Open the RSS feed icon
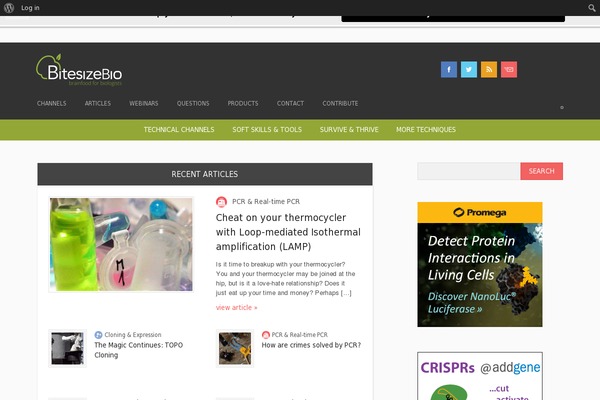600x400 pixels. click(x=489, y=70)
